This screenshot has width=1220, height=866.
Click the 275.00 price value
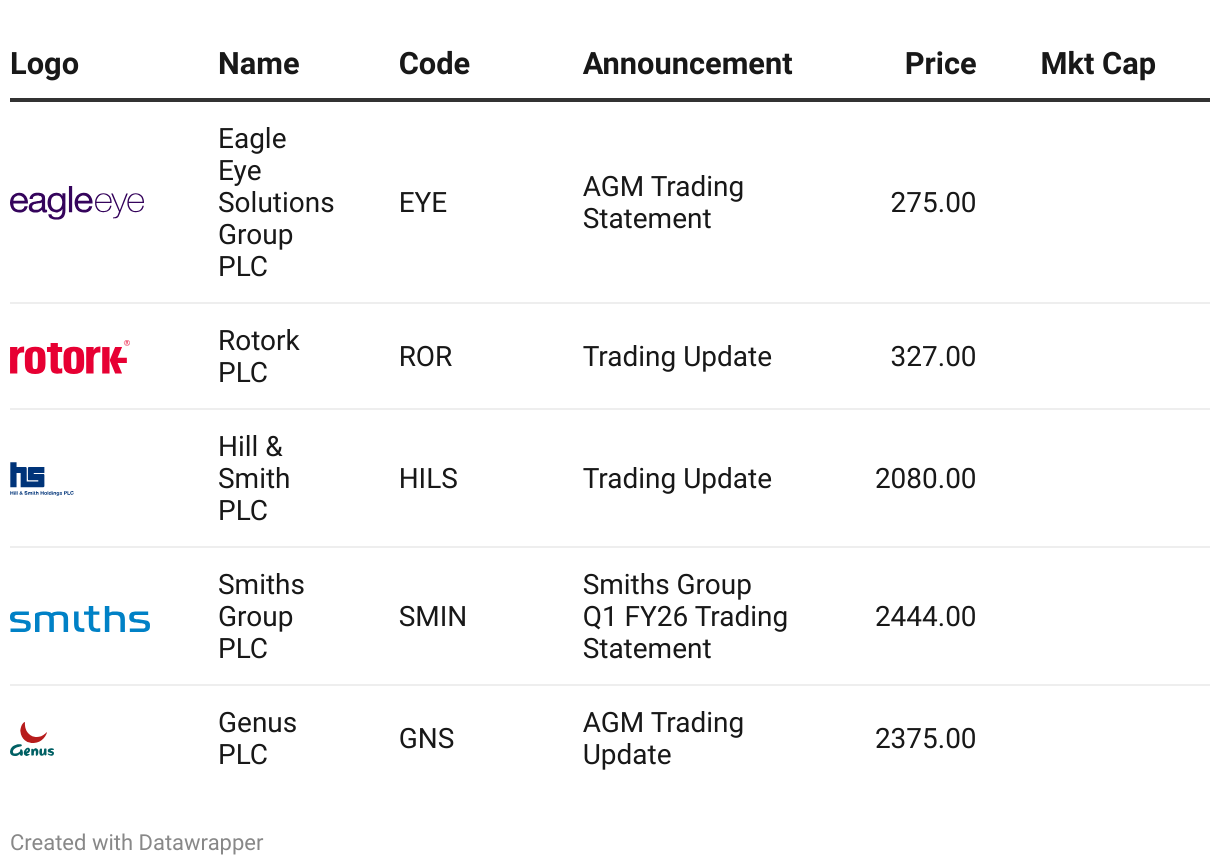point(933,203)
